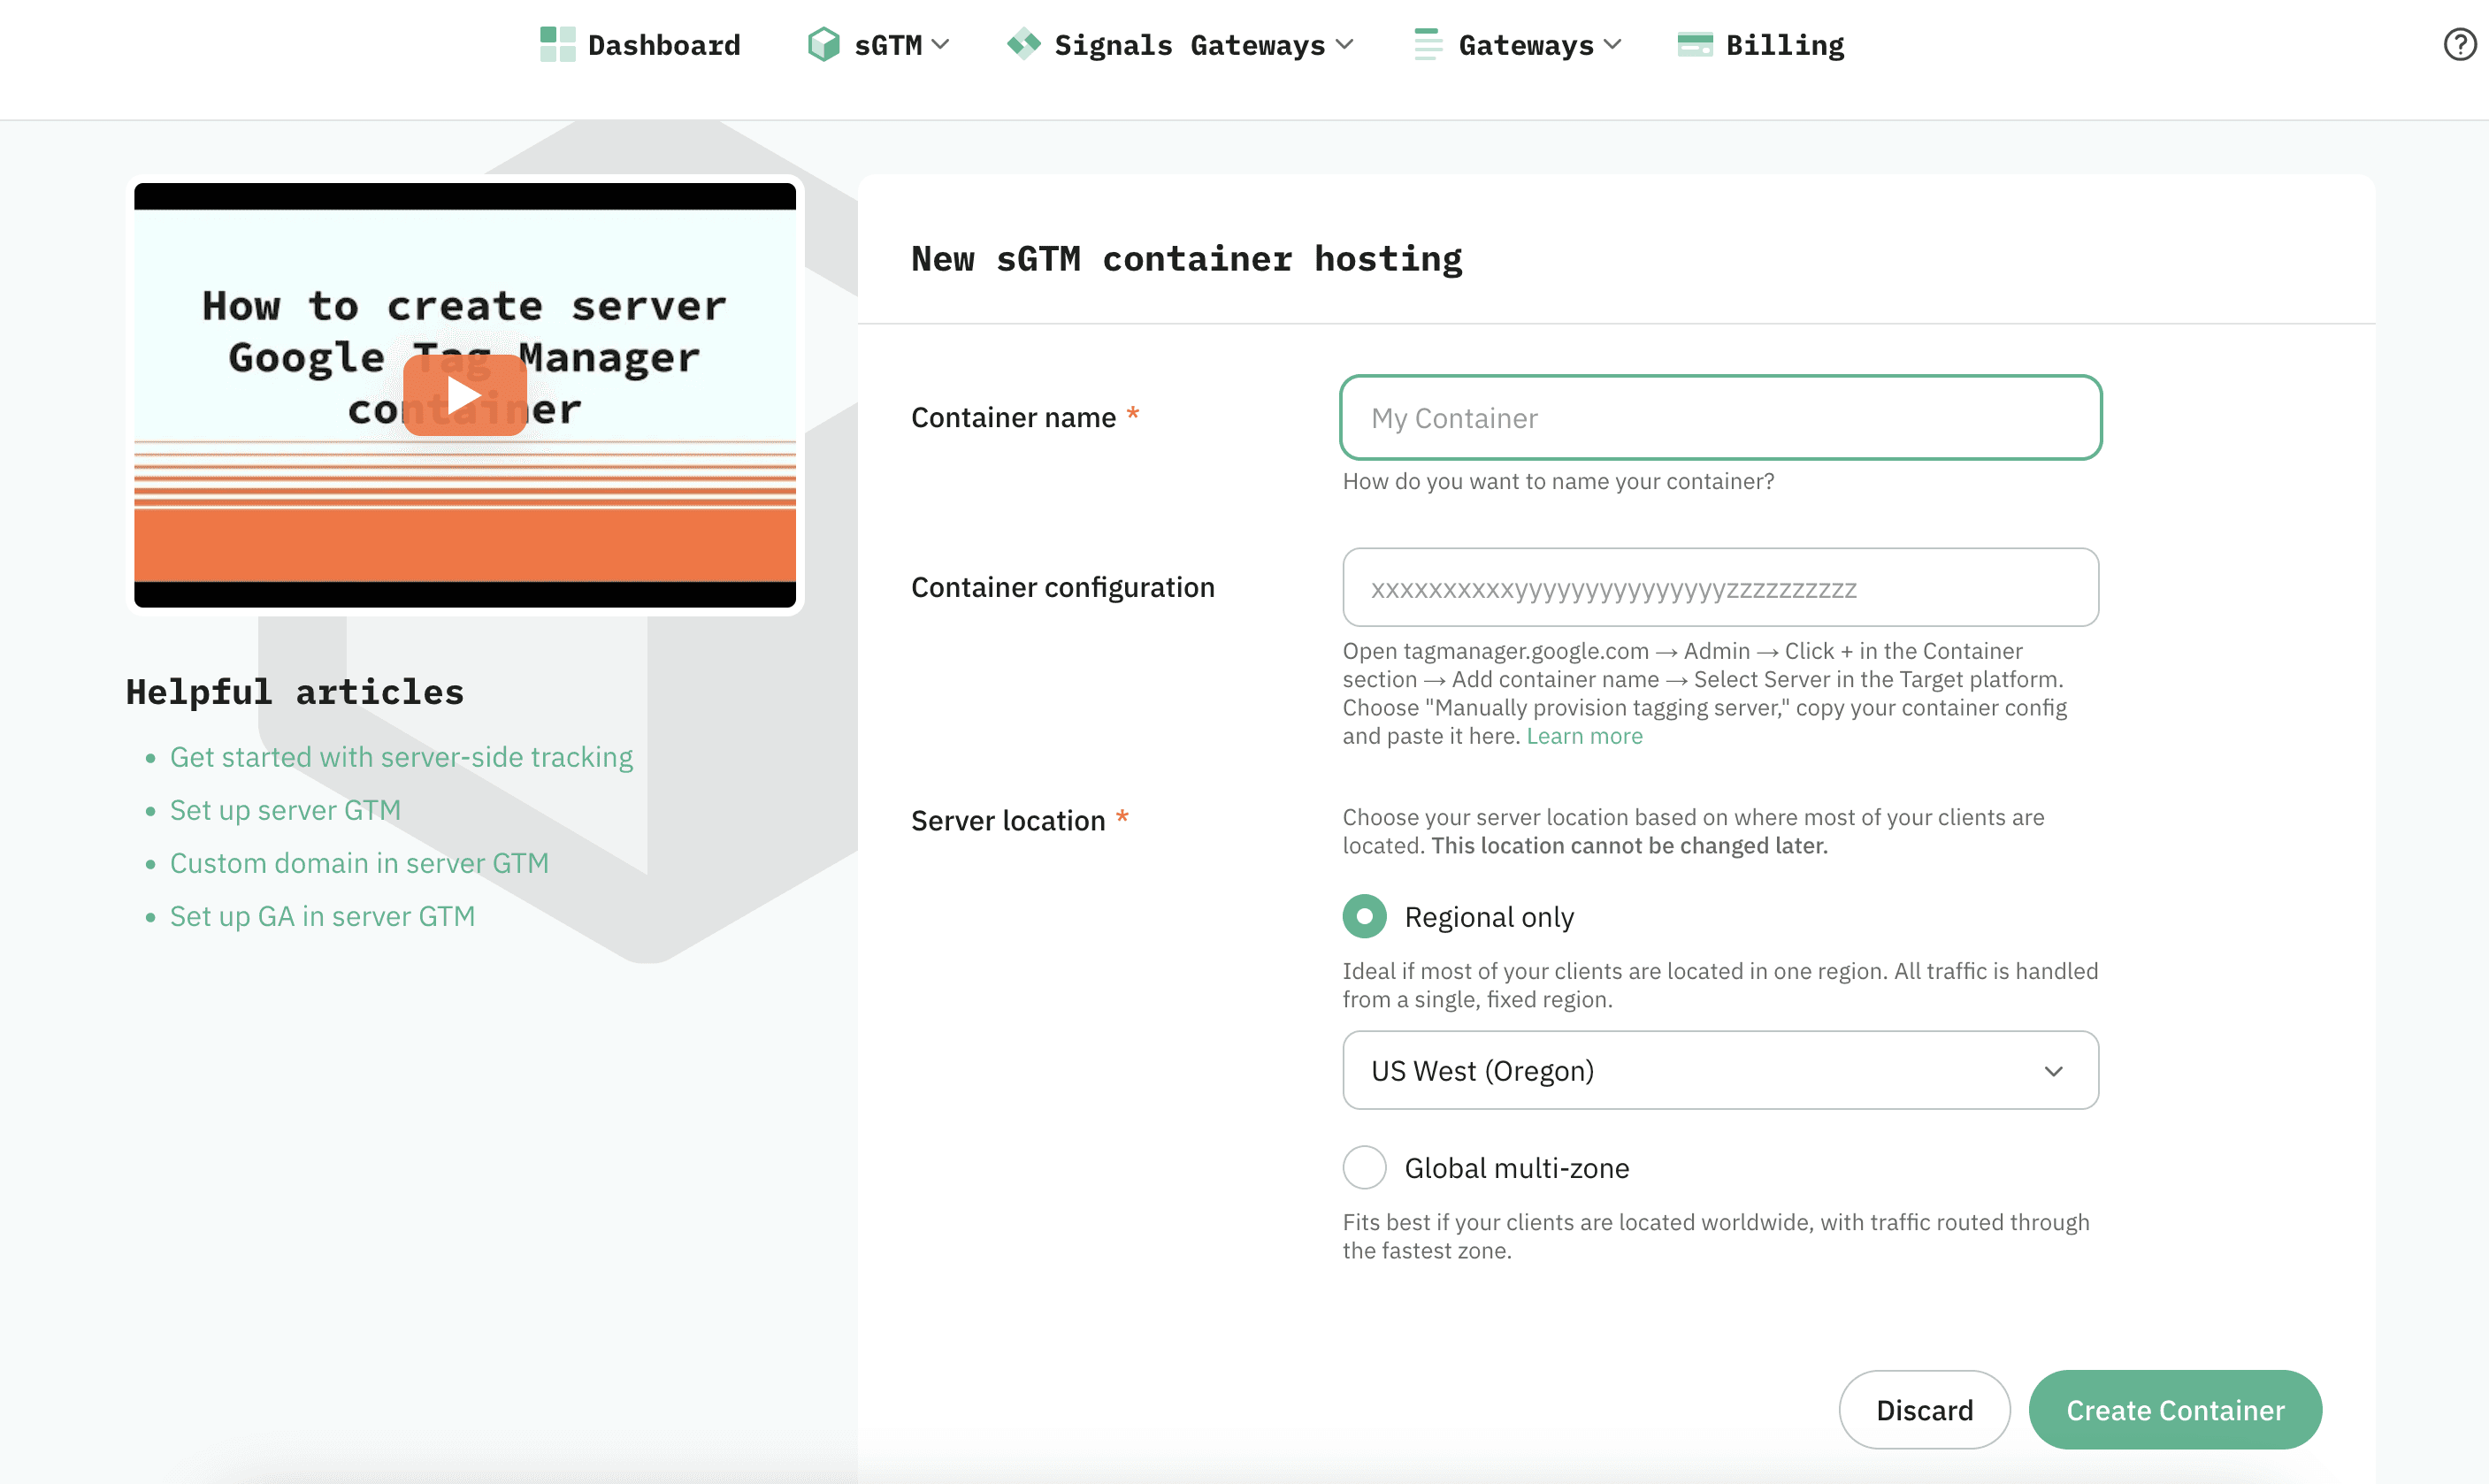Expand the Gateways menu chevron
2489x1484 pixels.
pyautogui.click(x=1612, y=45)
